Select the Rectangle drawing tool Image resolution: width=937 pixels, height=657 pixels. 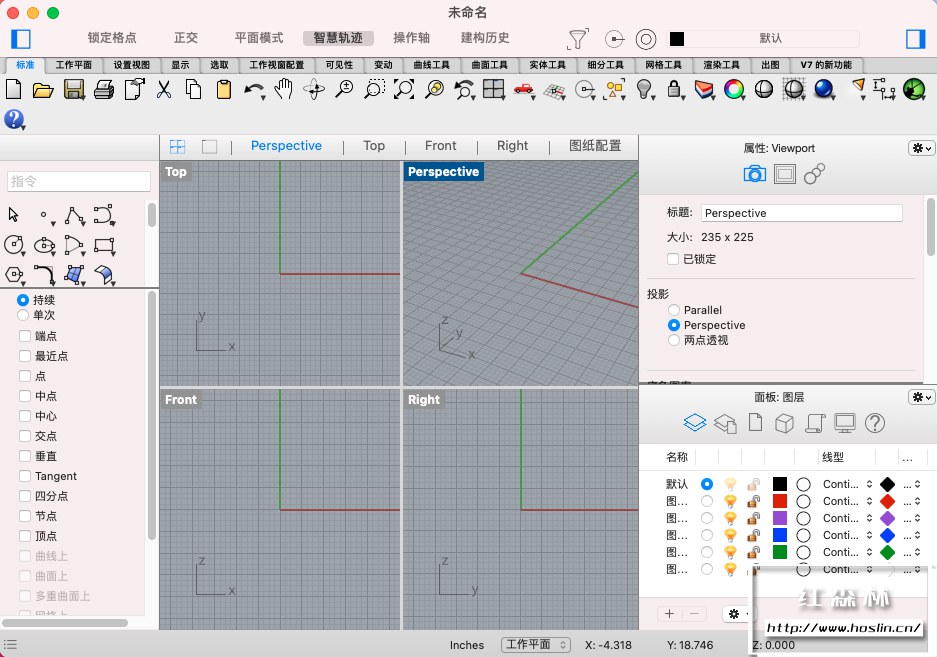(x=103, y=244)
